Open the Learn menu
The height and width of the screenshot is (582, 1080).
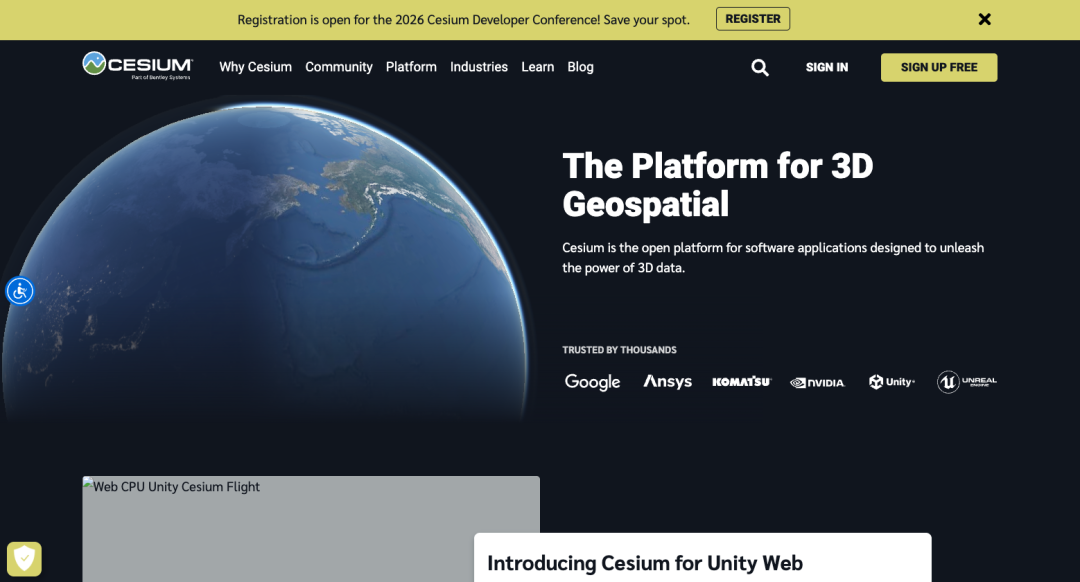tap(537, 67)
